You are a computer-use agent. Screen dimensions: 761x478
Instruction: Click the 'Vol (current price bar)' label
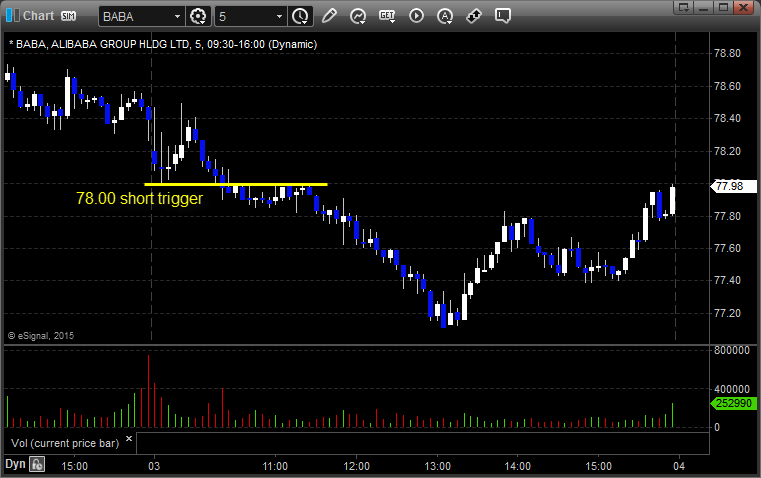coord(65,443)
